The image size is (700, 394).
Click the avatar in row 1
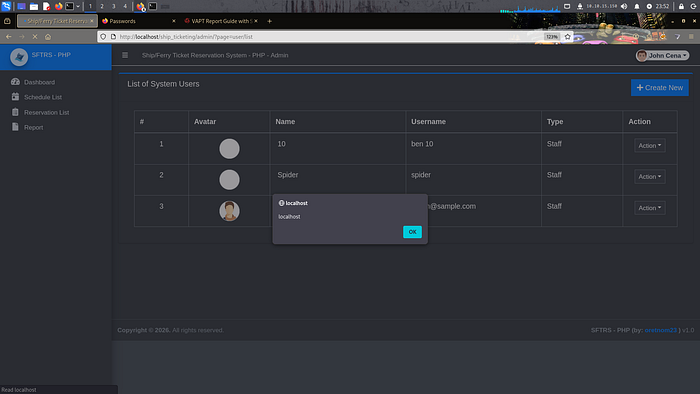pos(229,149)
